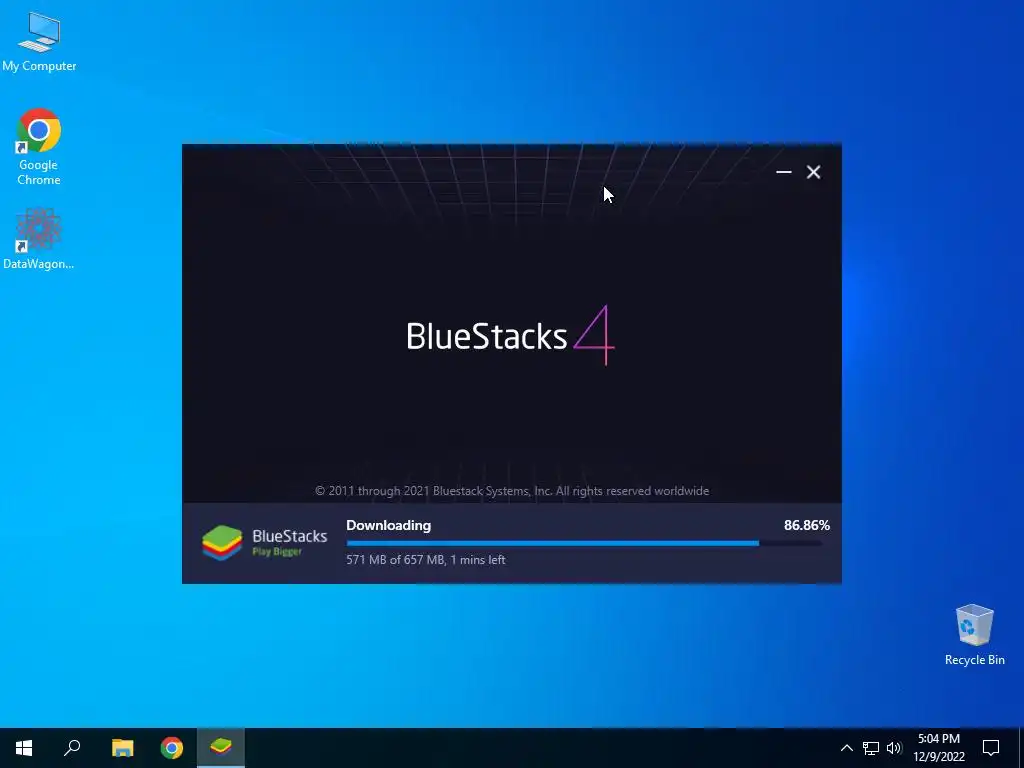The image size is (1024, 768).
Task: Click the BlueStacks 4 logo in installer
Action: click(510, 336)
